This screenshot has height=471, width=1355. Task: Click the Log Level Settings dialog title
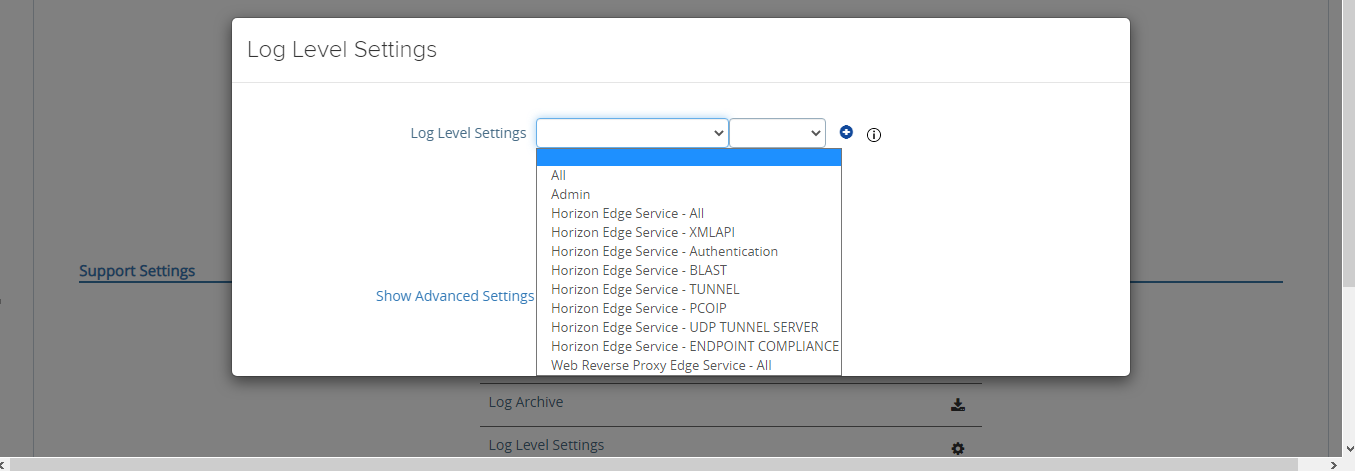[x=342, y=49]
